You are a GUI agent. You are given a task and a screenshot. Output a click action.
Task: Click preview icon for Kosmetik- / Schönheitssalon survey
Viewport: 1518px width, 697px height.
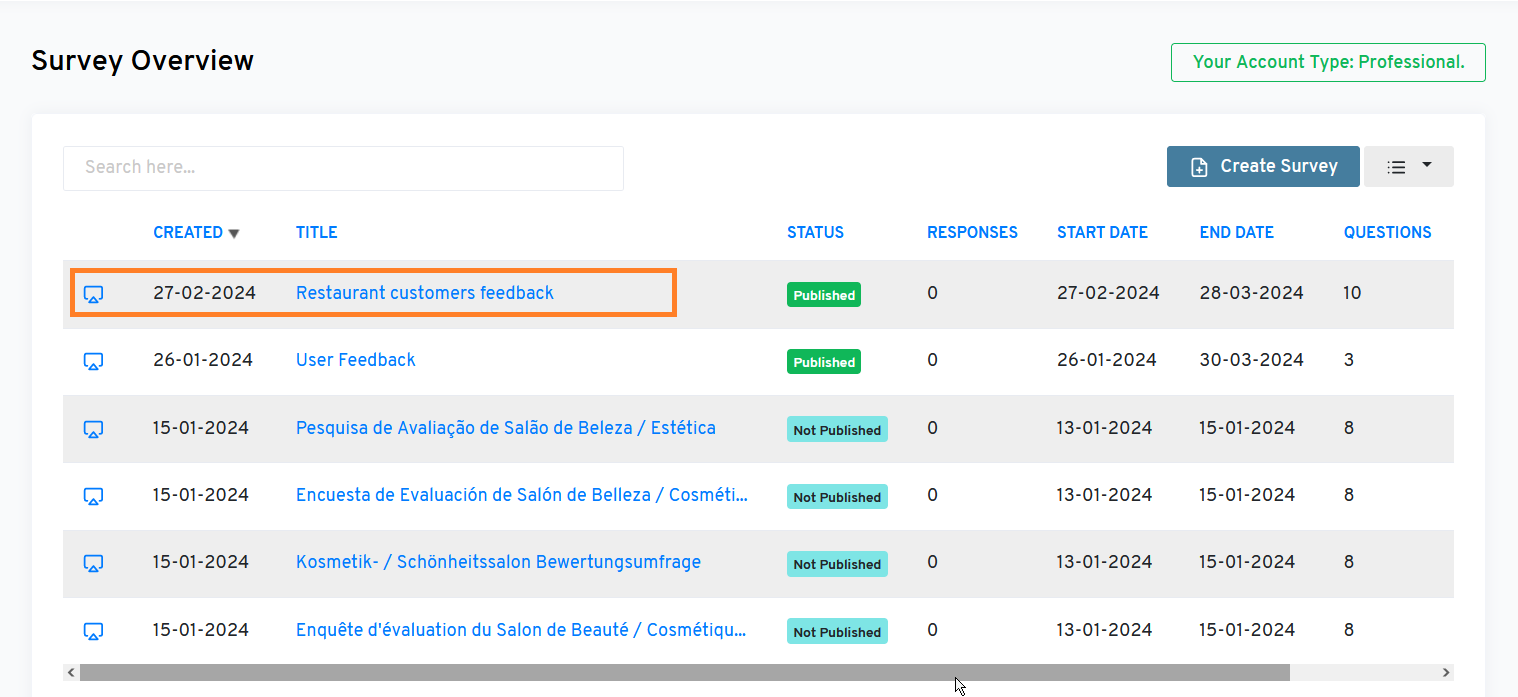[x=93, y=563]
